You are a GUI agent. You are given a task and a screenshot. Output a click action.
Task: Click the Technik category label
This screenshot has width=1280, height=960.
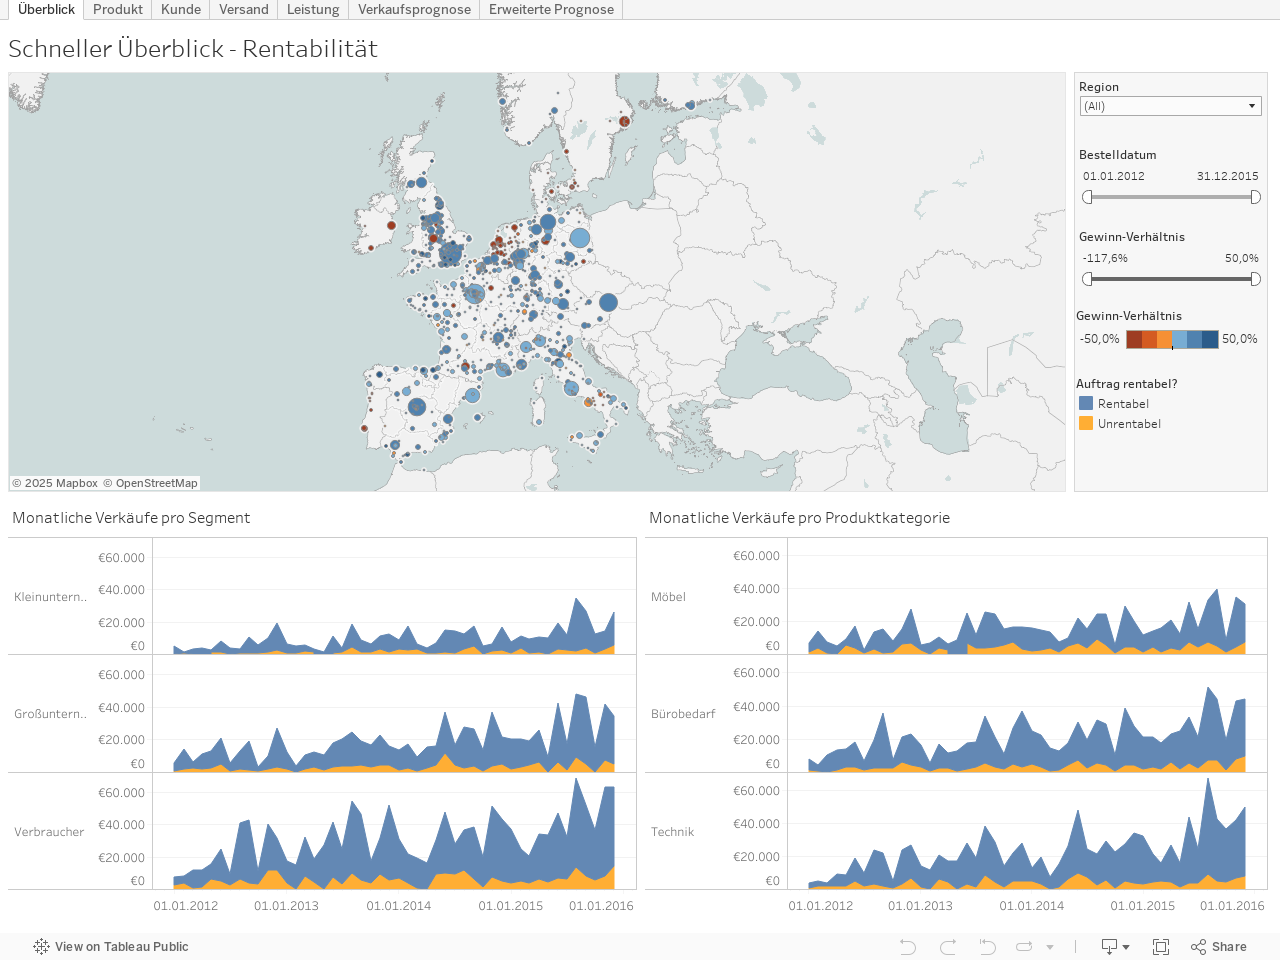coord(672,832)
